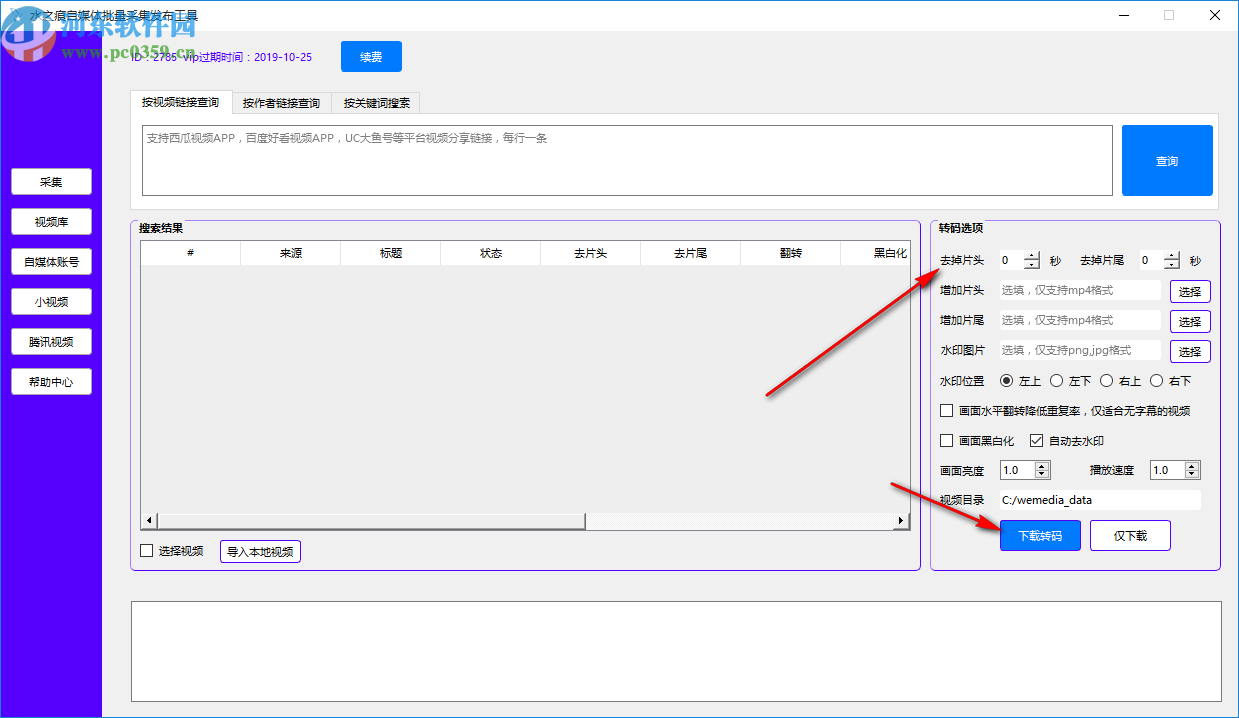This screenshot has width=1239, height=718.
Task: Switch to 按关键词搜索 tab
Action: click(376, 103)
